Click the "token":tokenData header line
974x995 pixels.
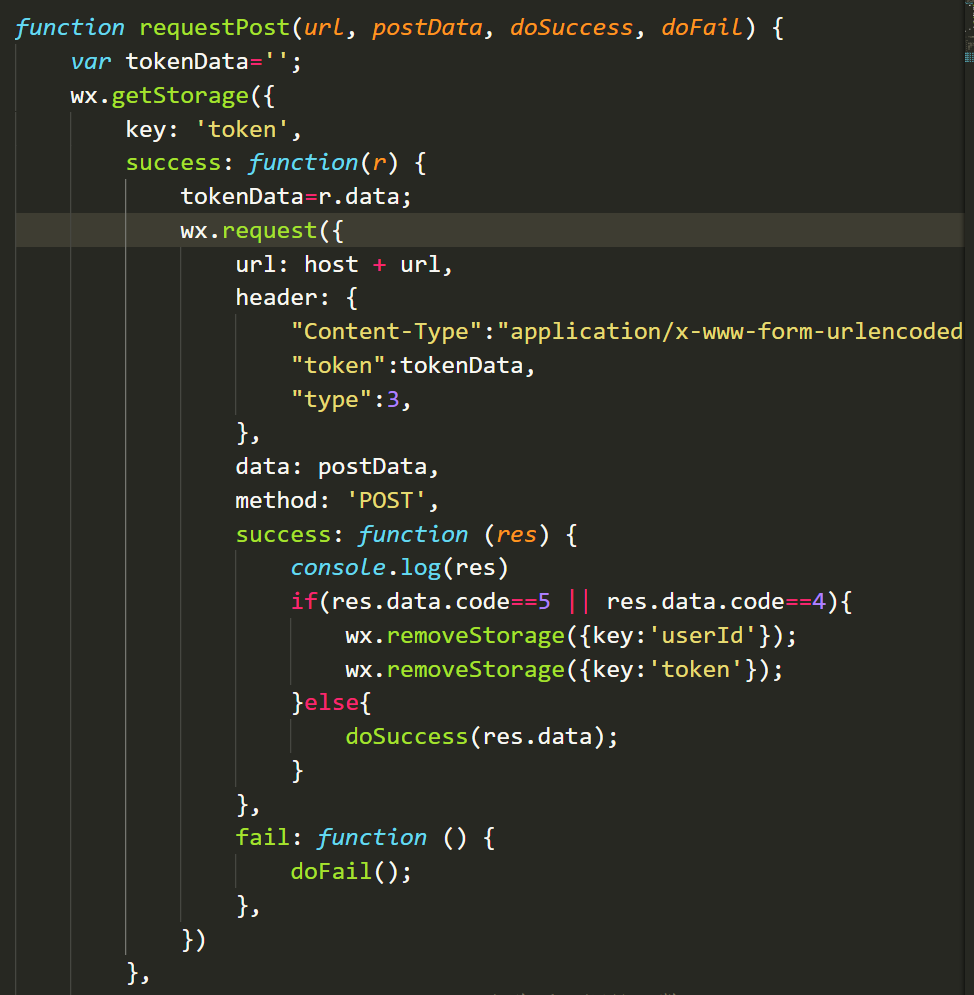point(412,366)
